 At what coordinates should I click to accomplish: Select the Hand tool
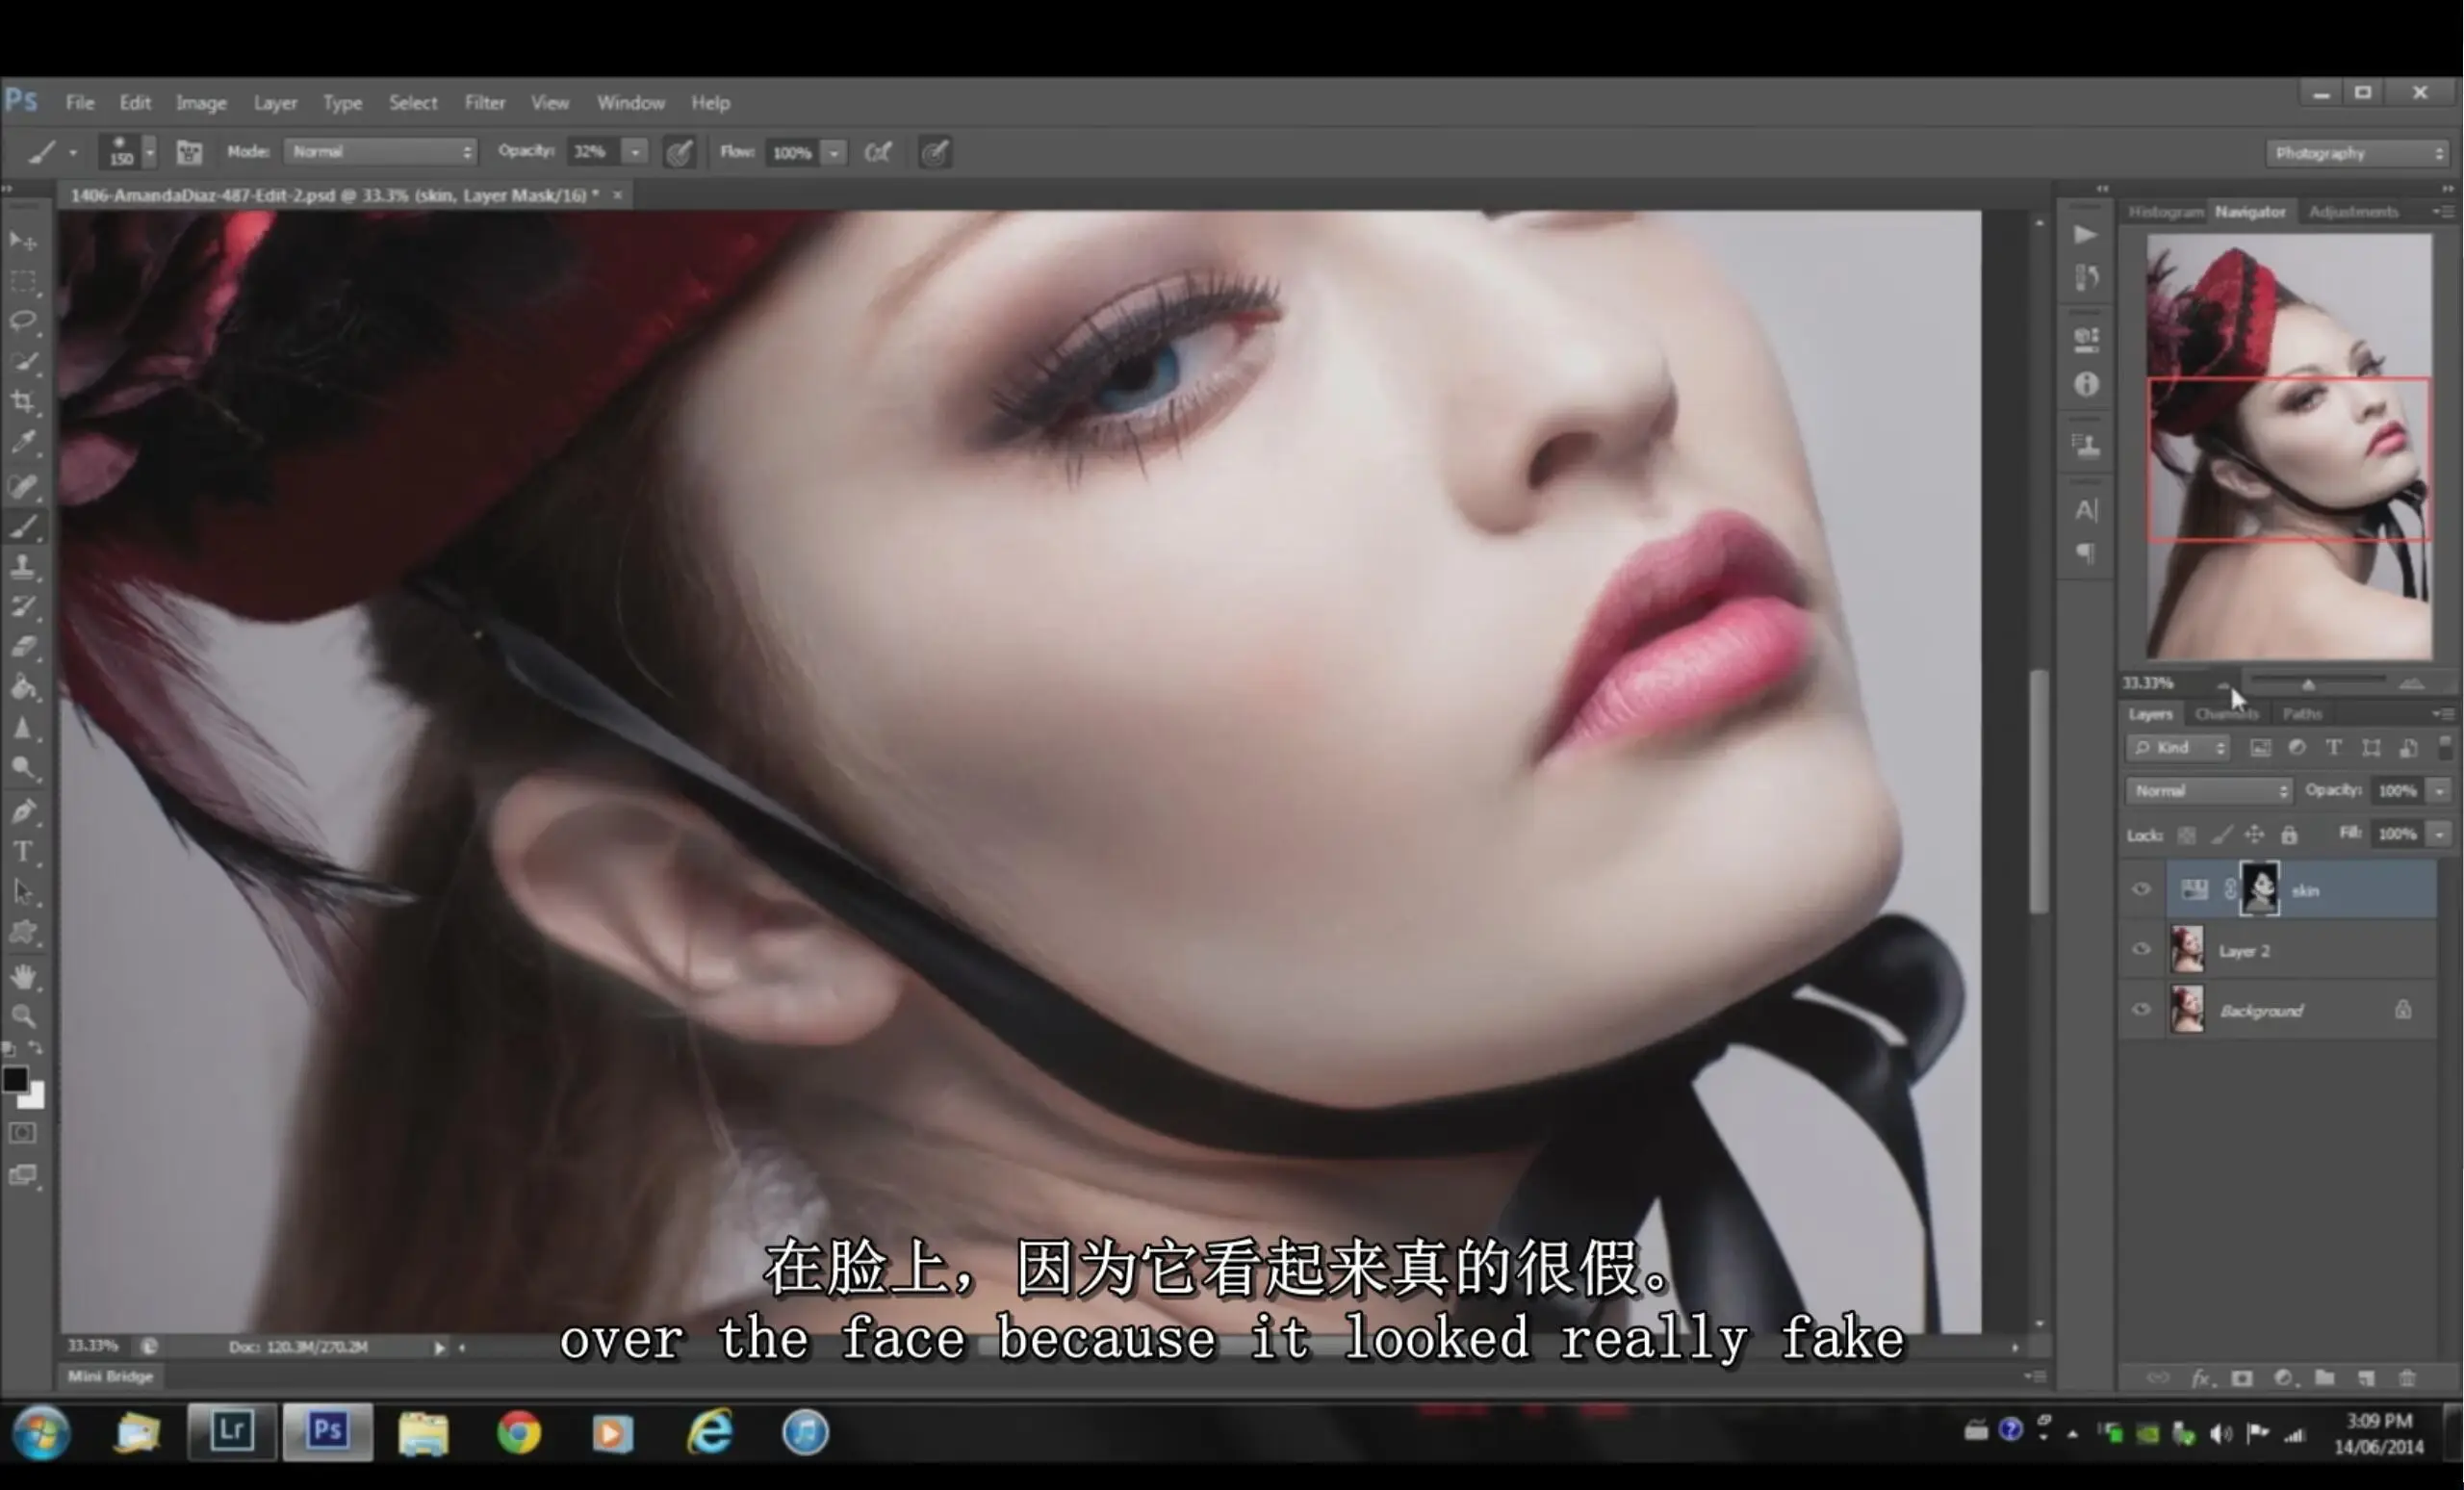(x=23, y=976)
